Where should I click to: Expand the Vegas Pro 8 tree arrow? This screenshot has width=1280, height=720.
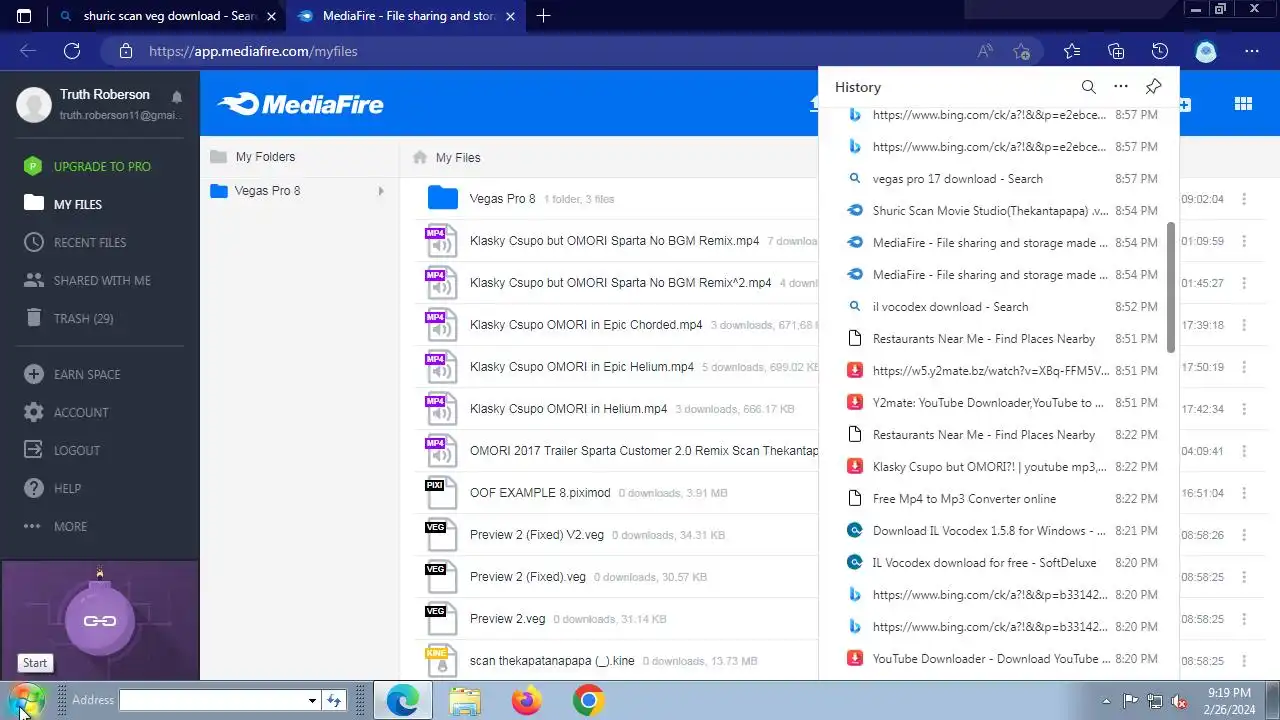point(380,191)
